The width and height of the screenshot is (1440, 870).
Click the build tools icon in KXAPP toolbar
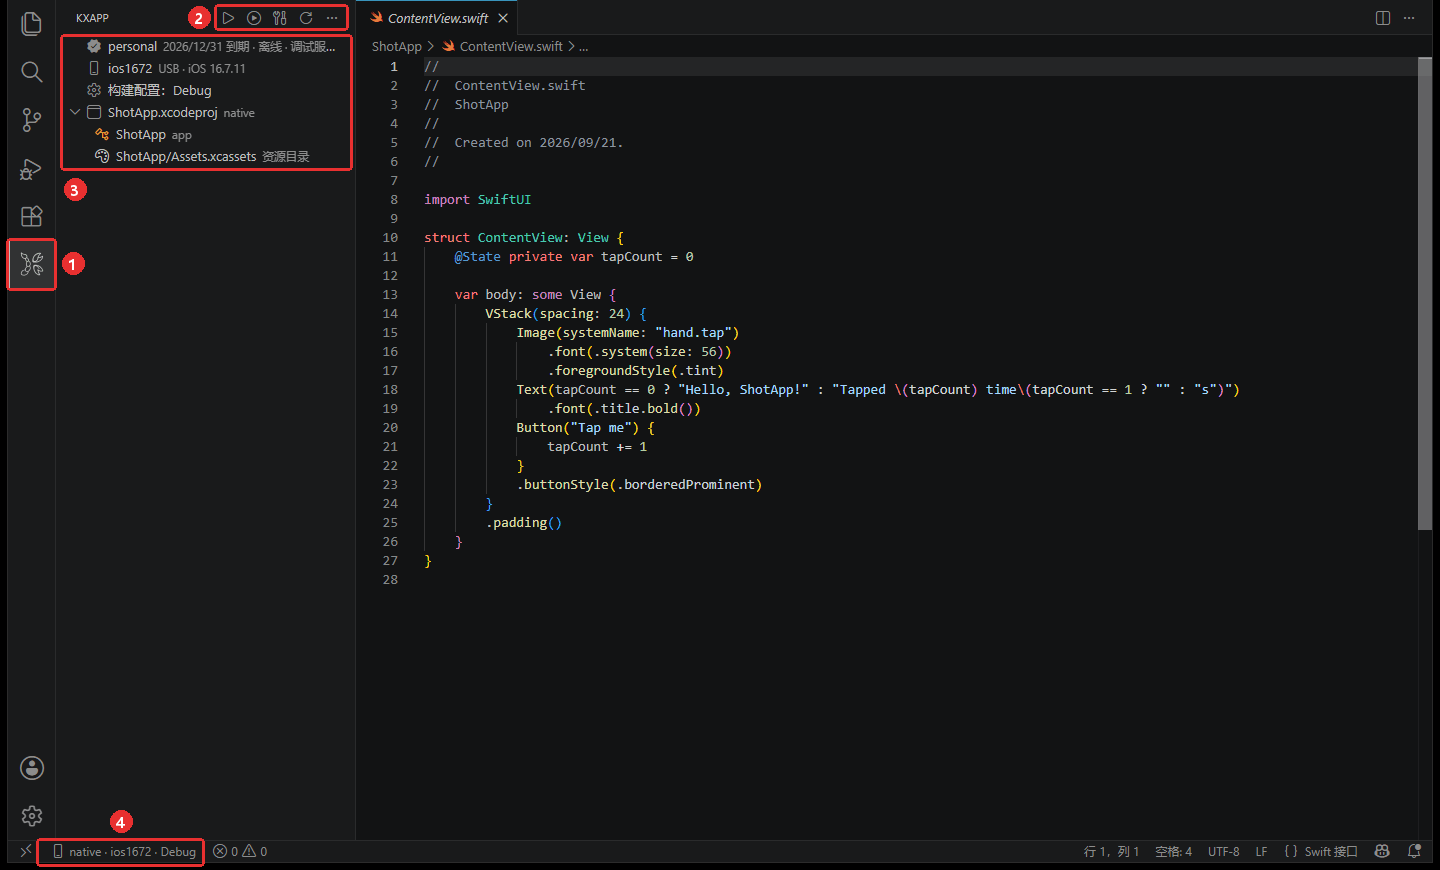(280, 18)
